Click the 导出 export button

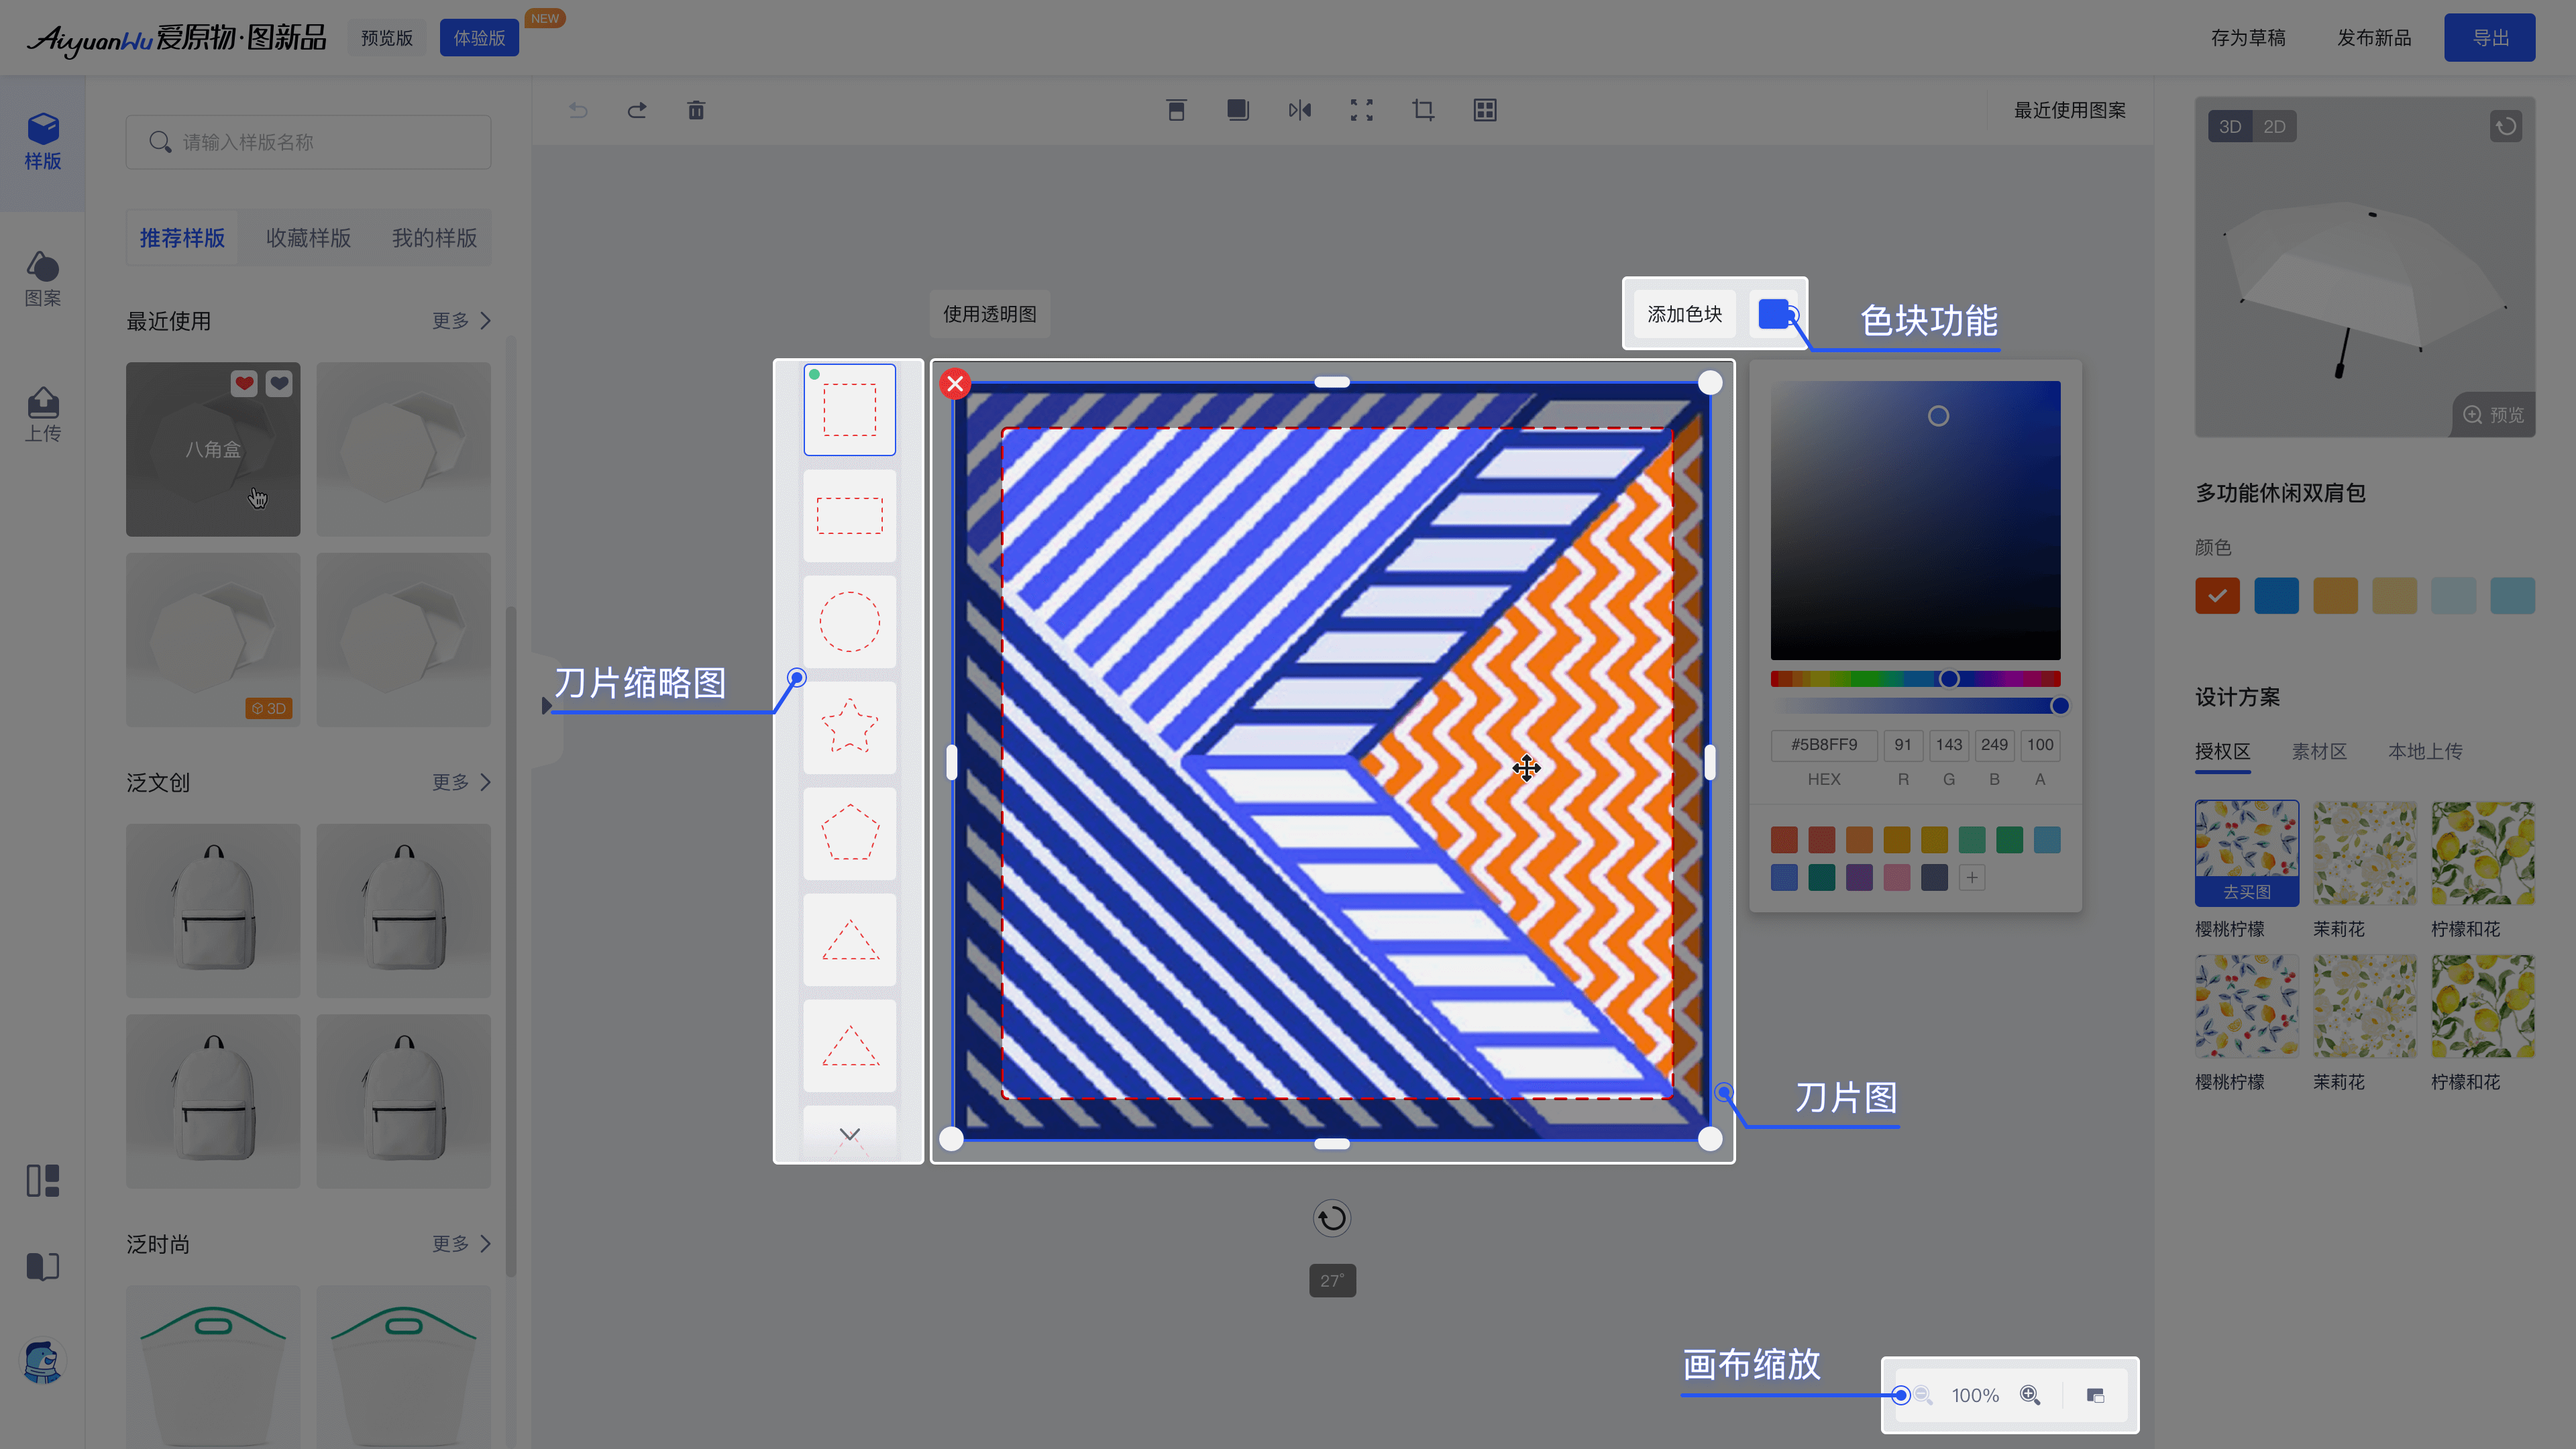click(x=2490, y=38)
